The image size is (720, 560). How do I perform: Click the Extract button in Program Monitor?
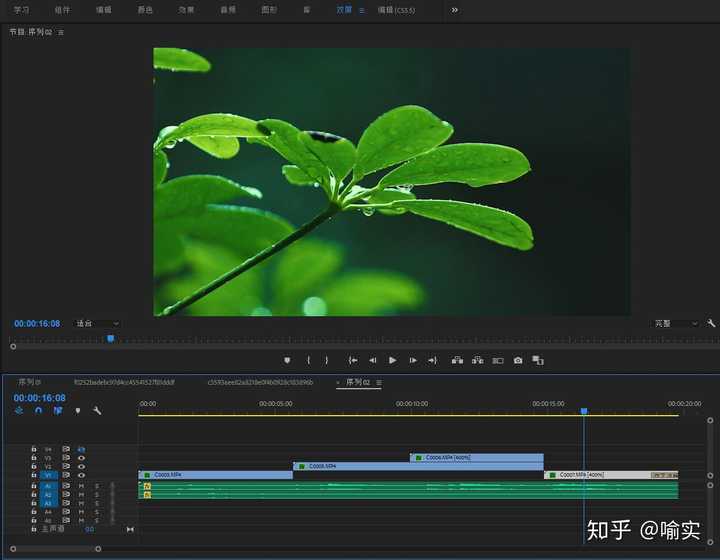(478, 360)
